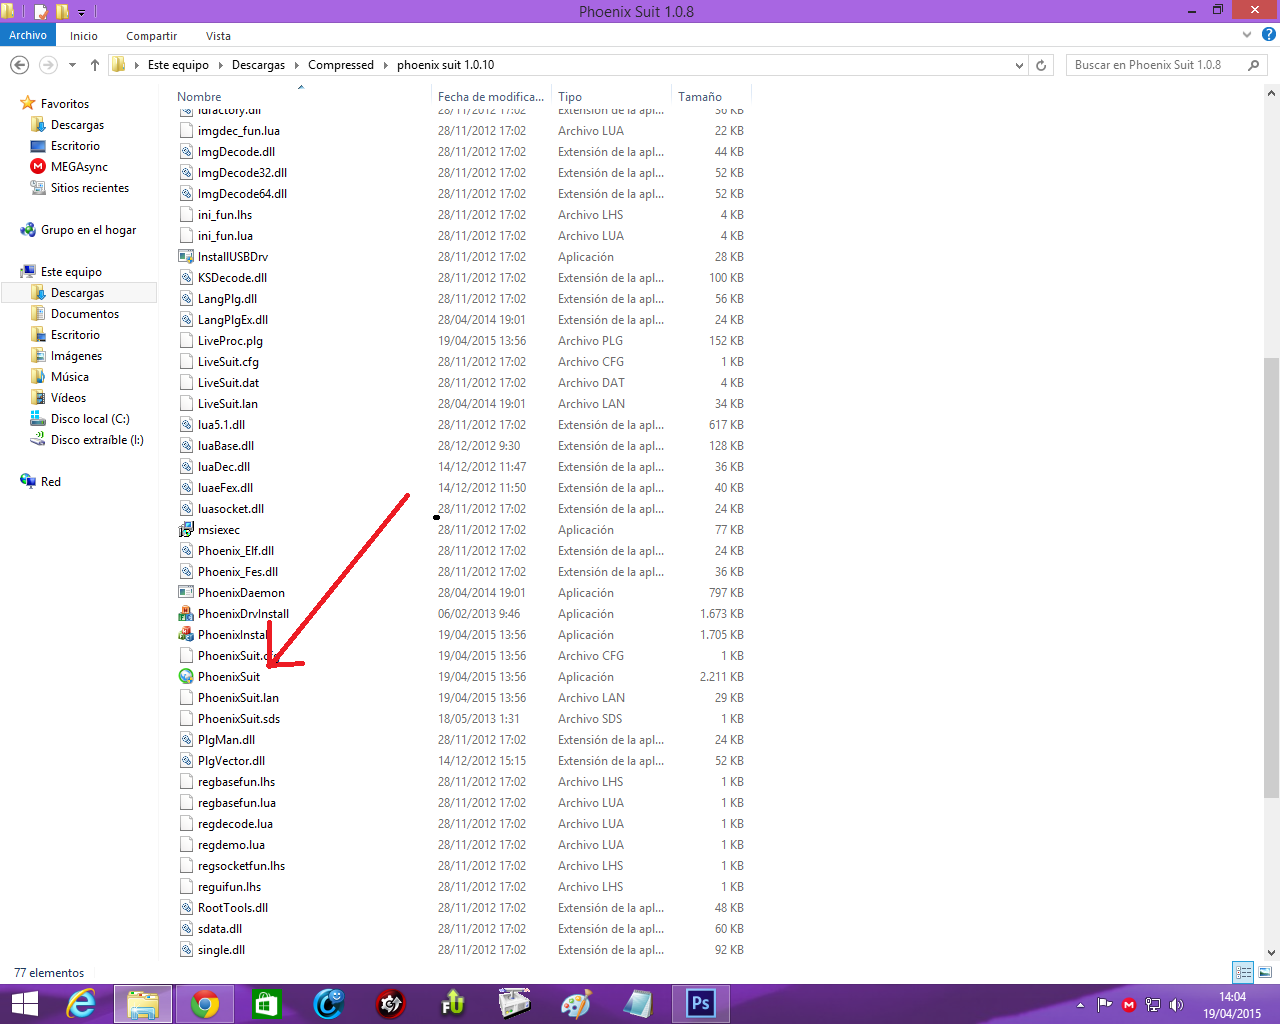Select Sitios recientes under Favoritos

(90, 188)
